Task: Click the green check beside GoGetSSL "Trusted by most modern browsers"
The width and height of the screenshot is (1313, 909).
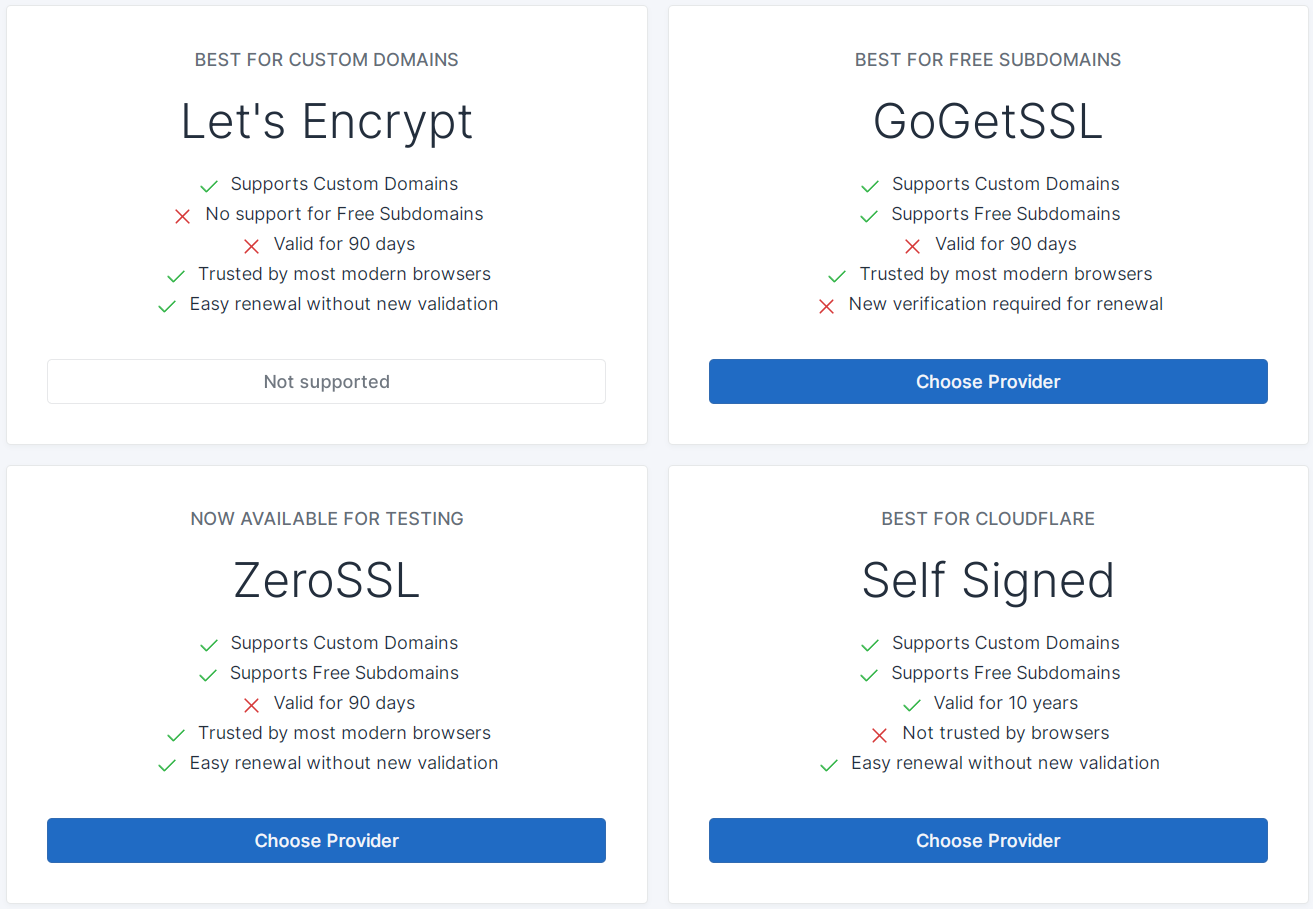Action: [x=837, y=276]
